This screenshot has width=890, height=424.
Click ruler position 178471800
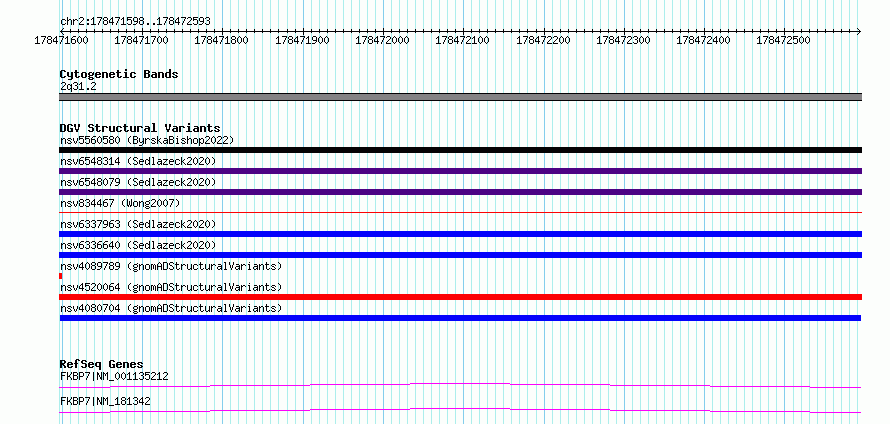click(221, 40)
